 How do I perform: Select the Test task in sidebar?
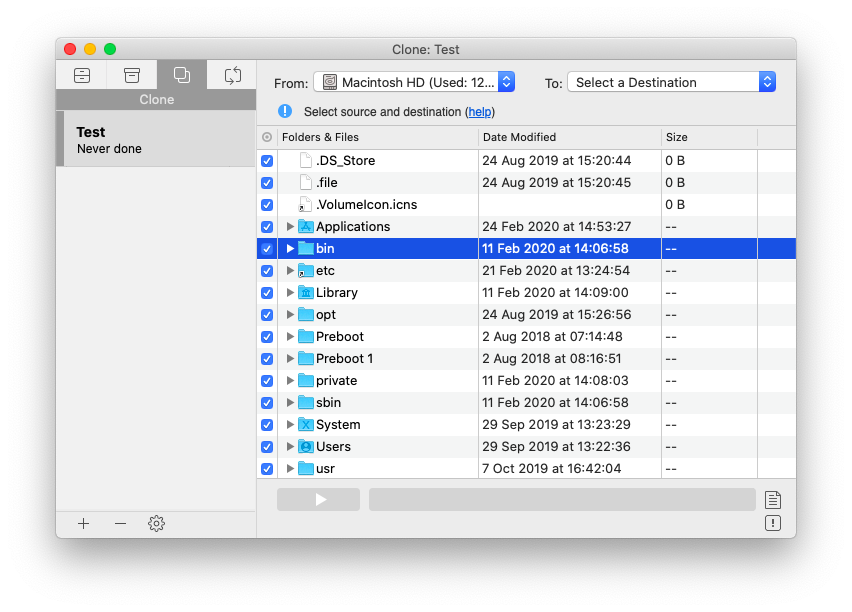tap(156, 139)
